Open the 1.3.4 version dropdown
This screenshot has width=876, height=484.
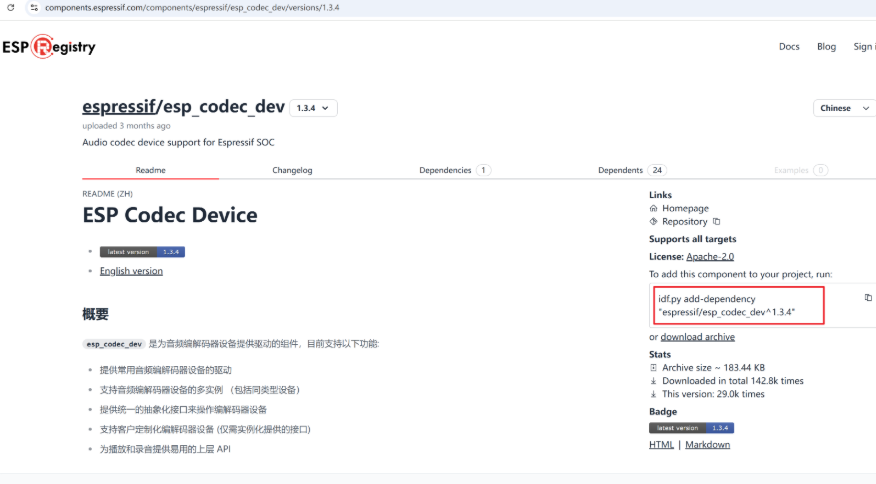(x=313, y=108)
